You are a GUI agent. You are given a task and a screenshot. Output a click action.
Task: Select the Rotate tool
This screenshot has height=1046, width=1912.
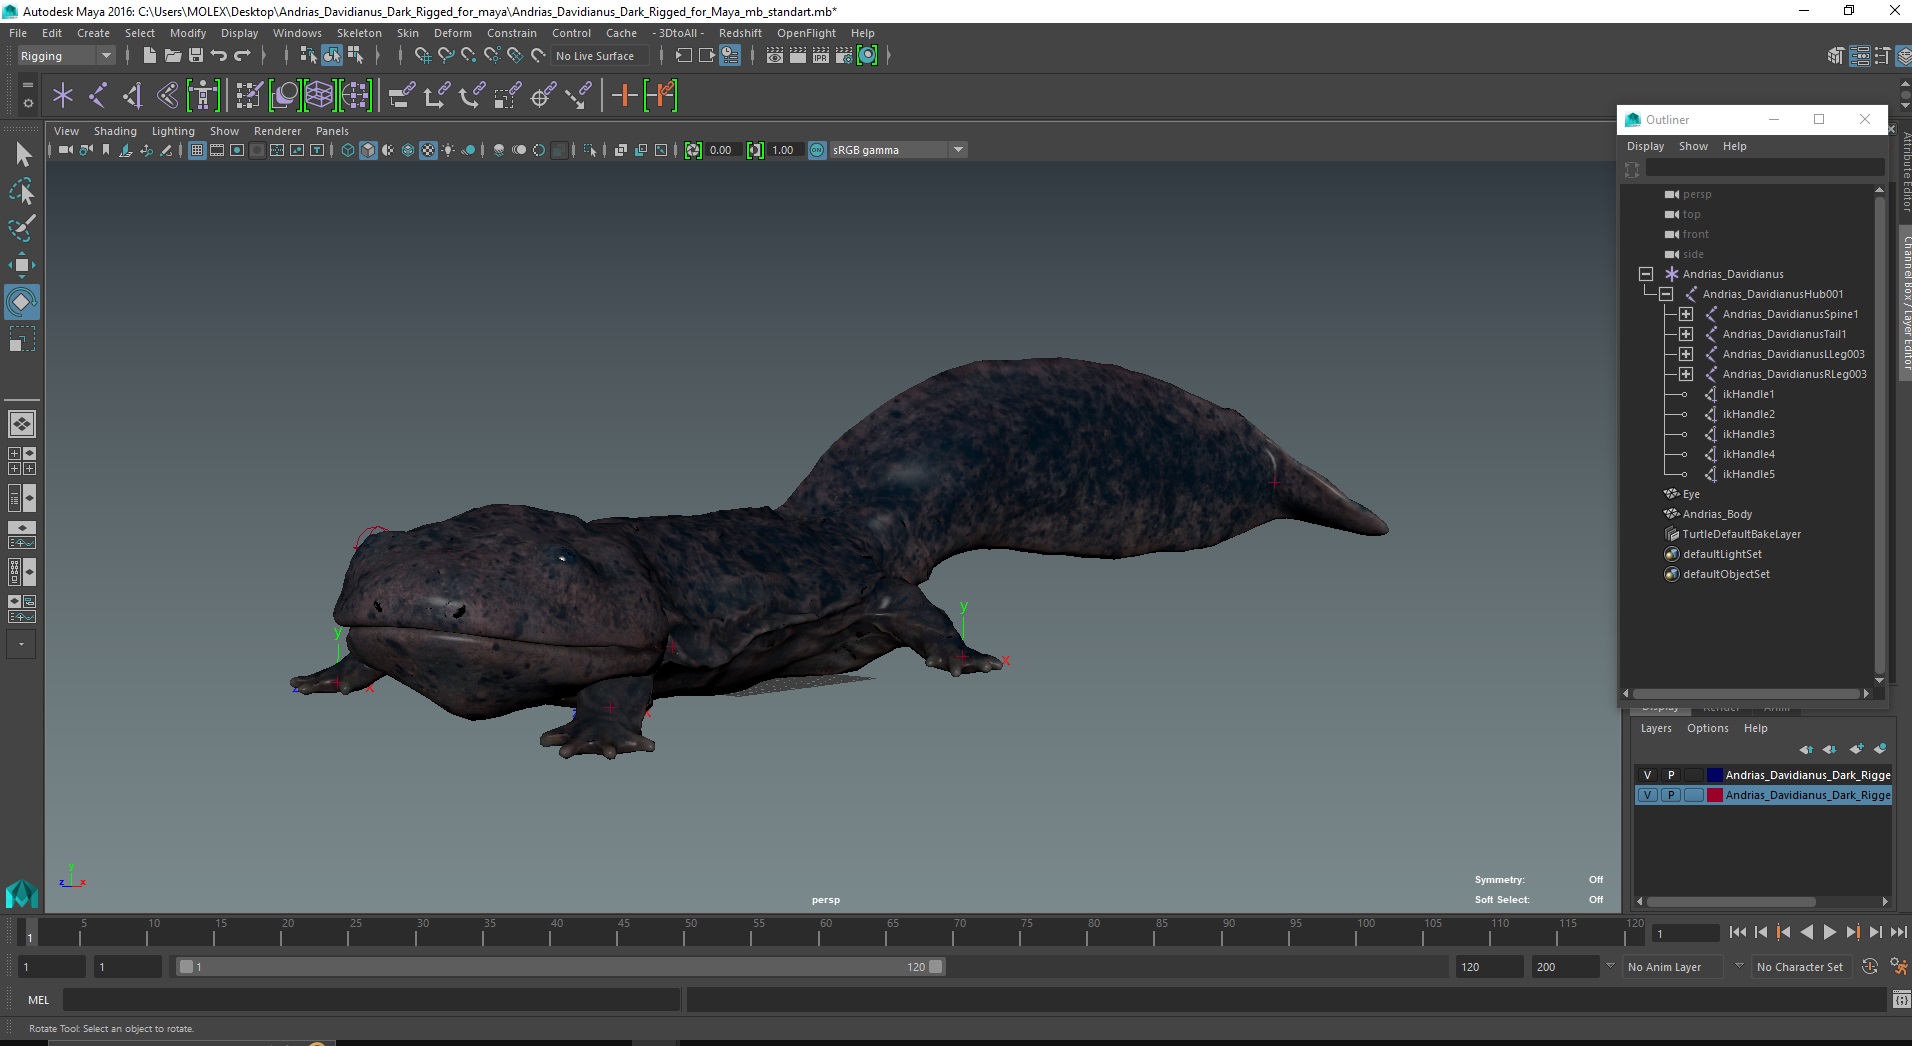click(x=22, y=301)
